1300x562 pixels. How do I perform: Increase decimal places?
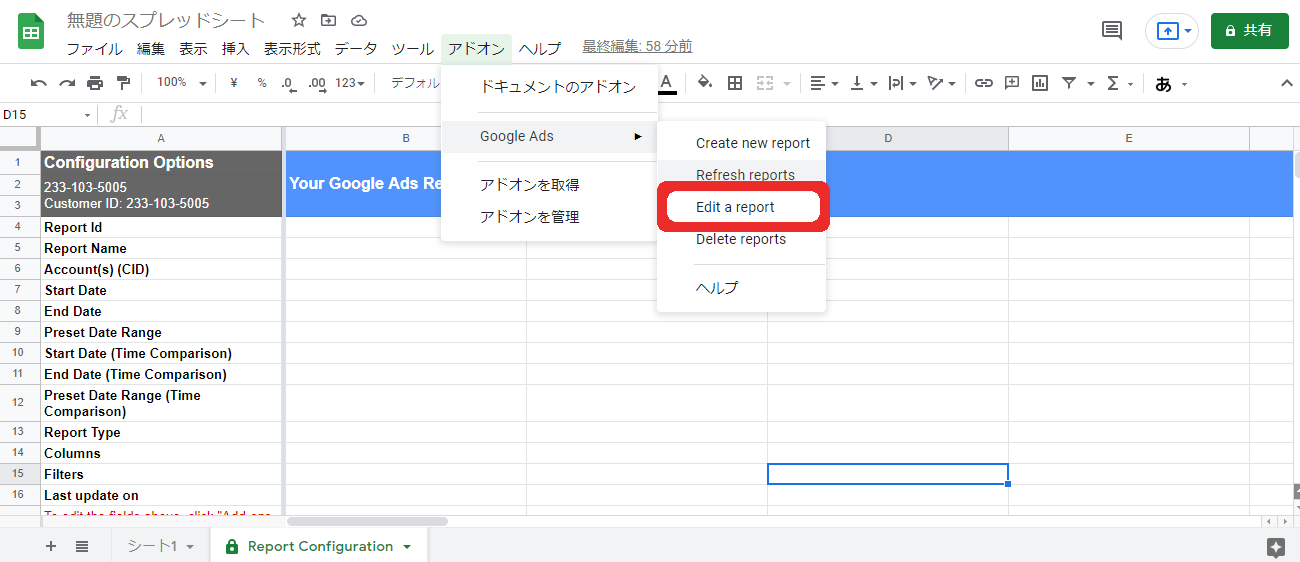tap(317, 83)
